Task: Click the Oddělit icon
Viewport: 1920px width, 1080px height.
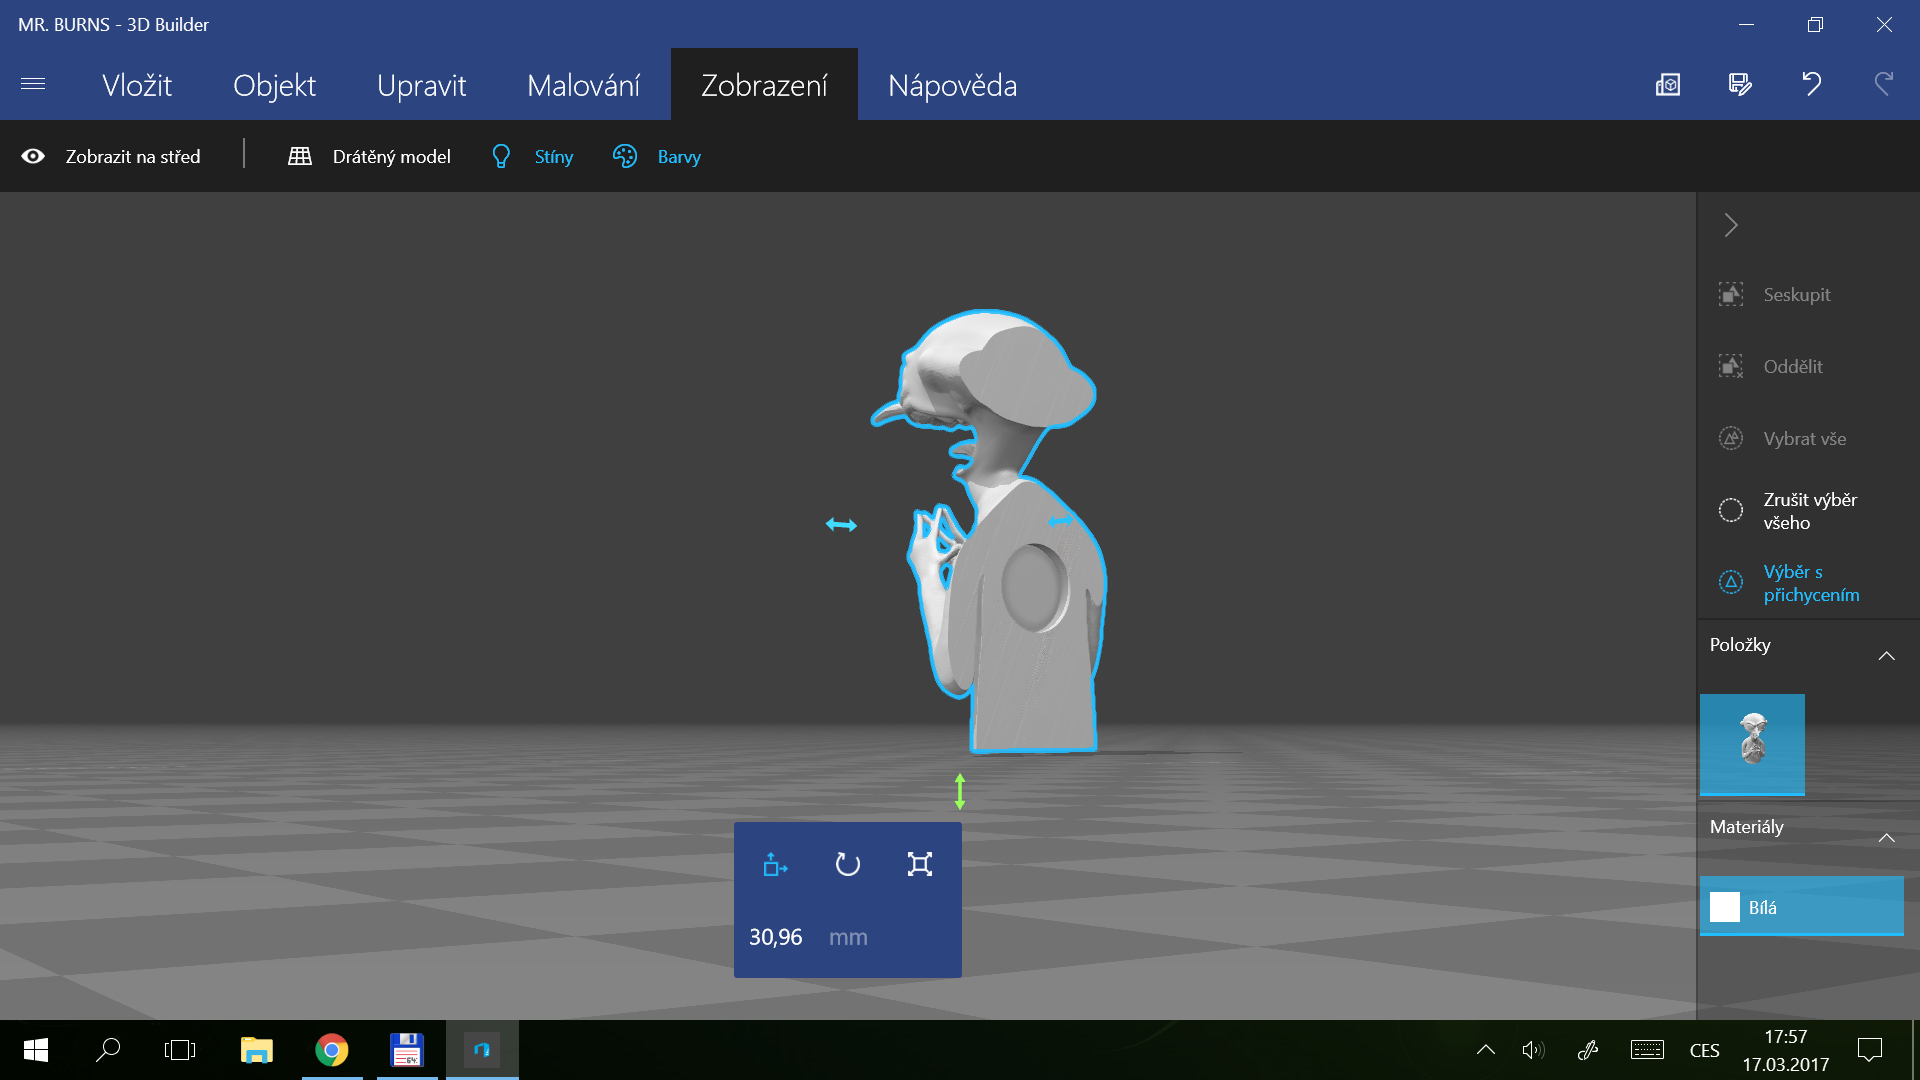Action: (x=1731, y=366)
